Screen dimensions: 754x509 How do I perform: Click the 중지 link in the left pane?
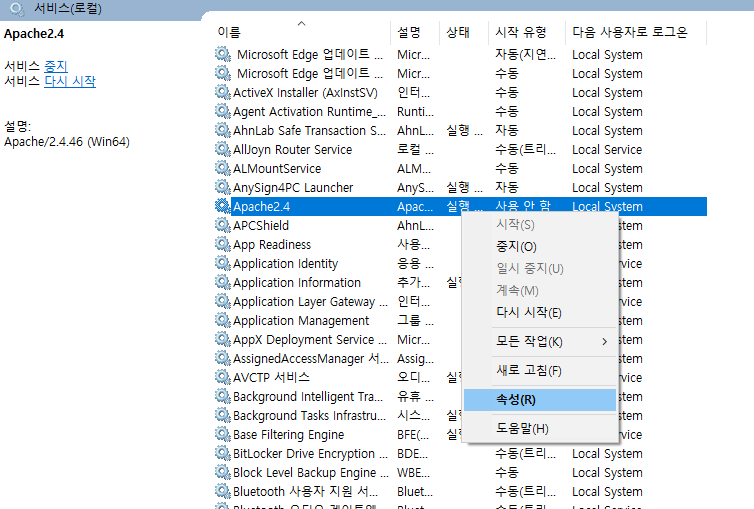point(56,66)
